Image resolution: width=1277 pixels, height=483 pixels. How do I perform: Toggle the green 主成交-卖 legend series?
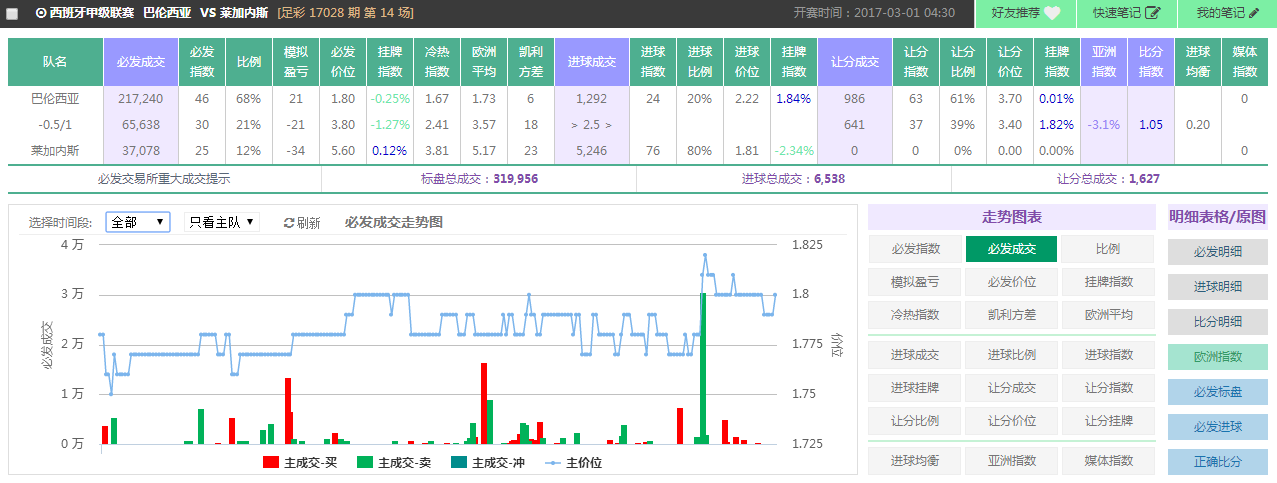point(364,463)
